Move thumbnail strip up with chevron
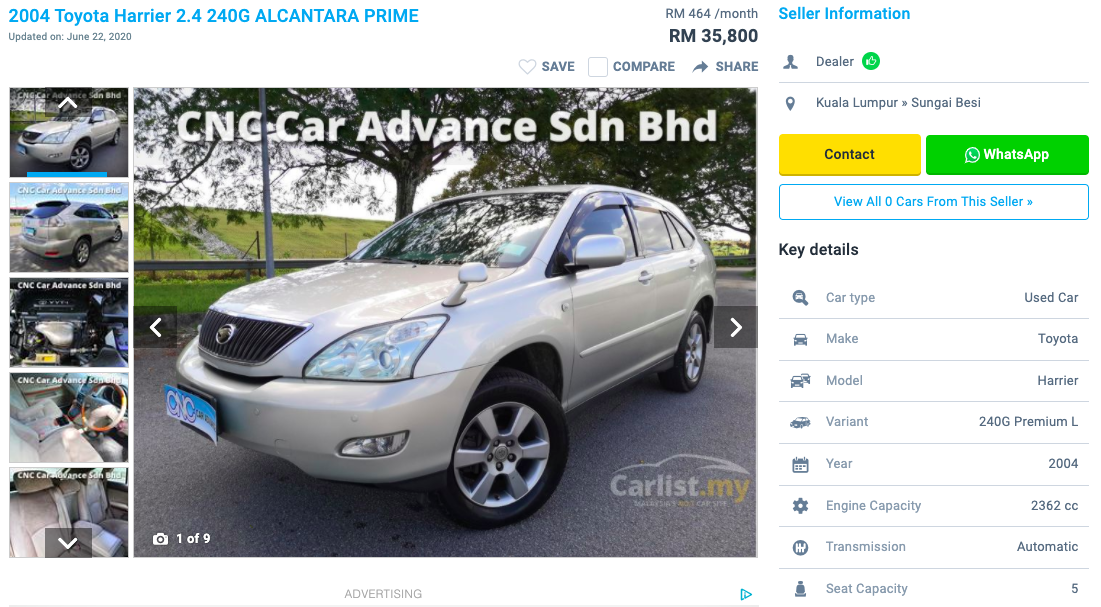The image size is (1101, 607). [68, 103]
